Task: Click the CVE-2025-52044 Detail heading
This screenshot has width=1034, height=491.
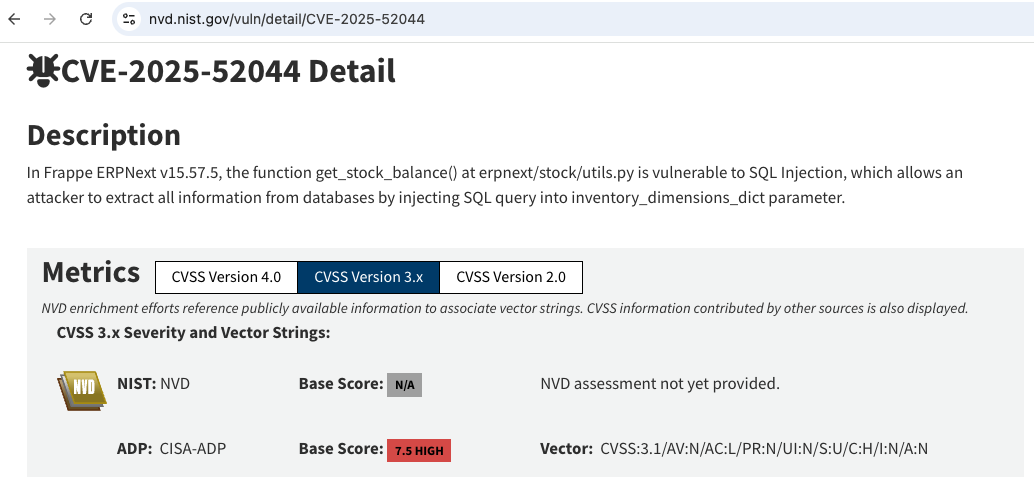Action: 228,71
